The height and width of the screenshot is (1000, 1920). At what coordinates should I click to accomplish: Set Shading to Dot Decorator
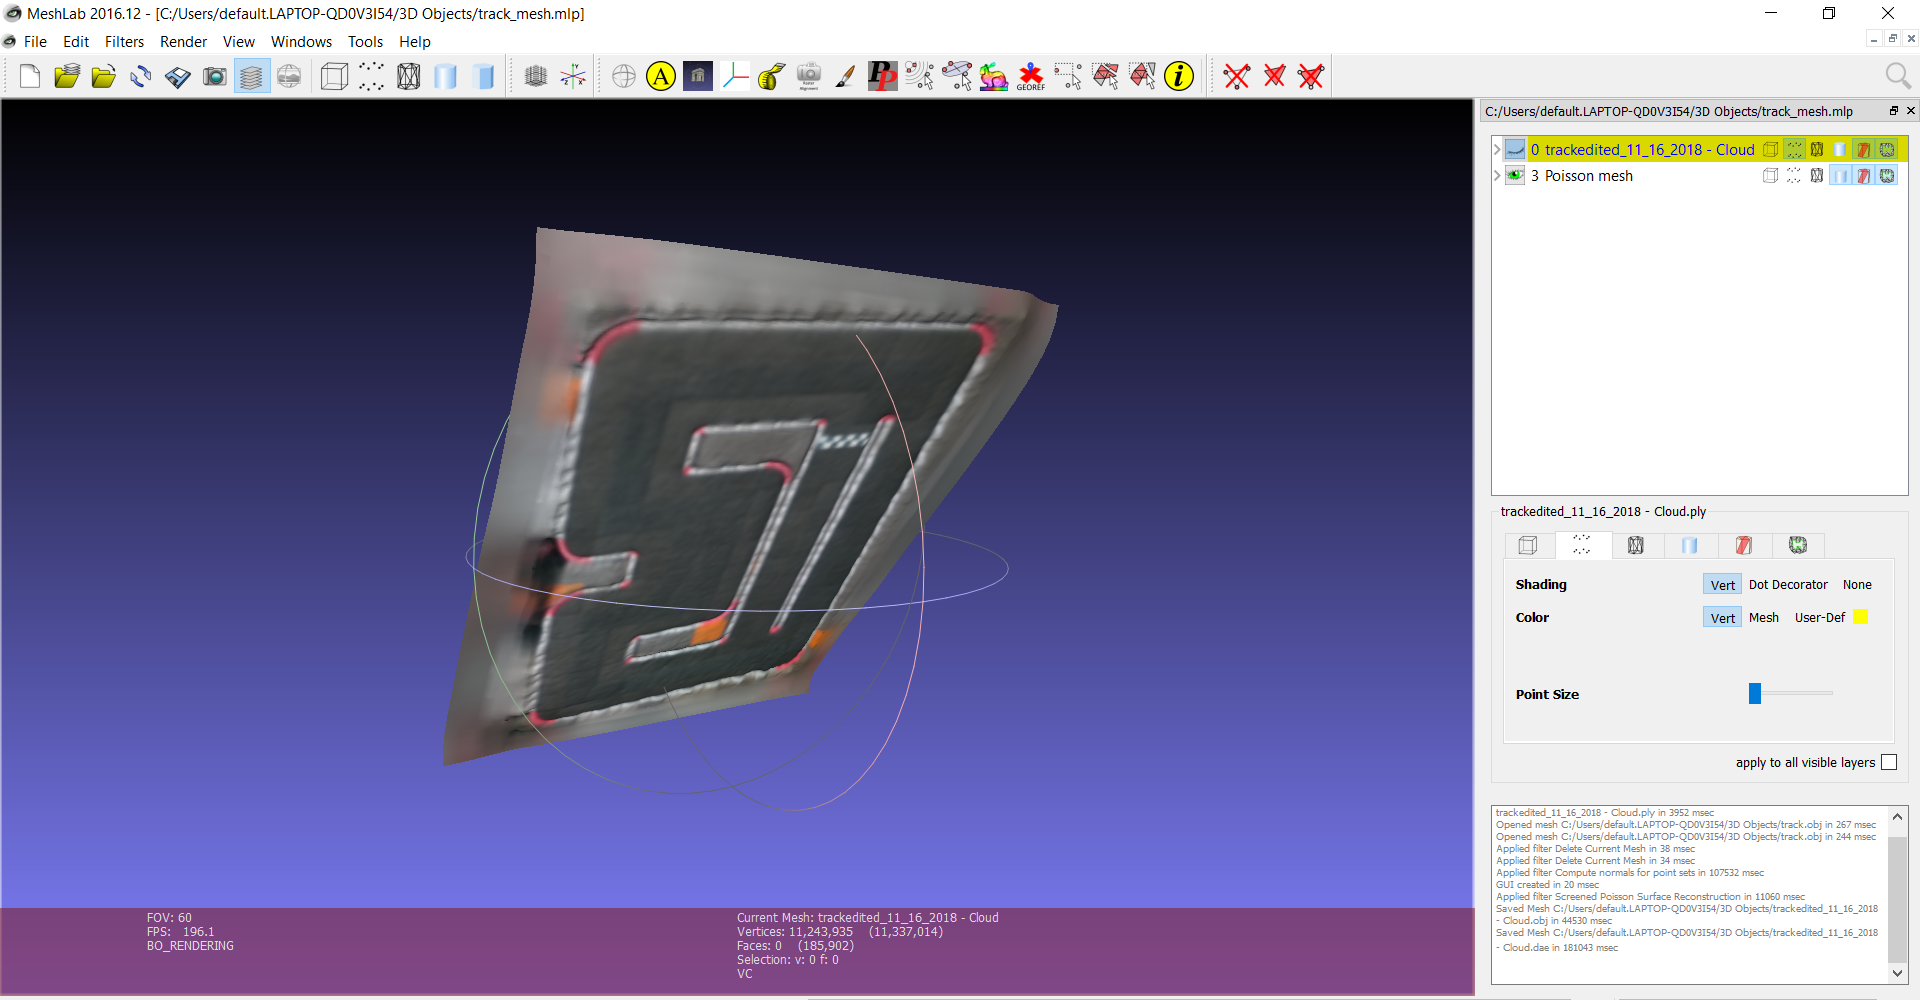tap(1787, 585)
